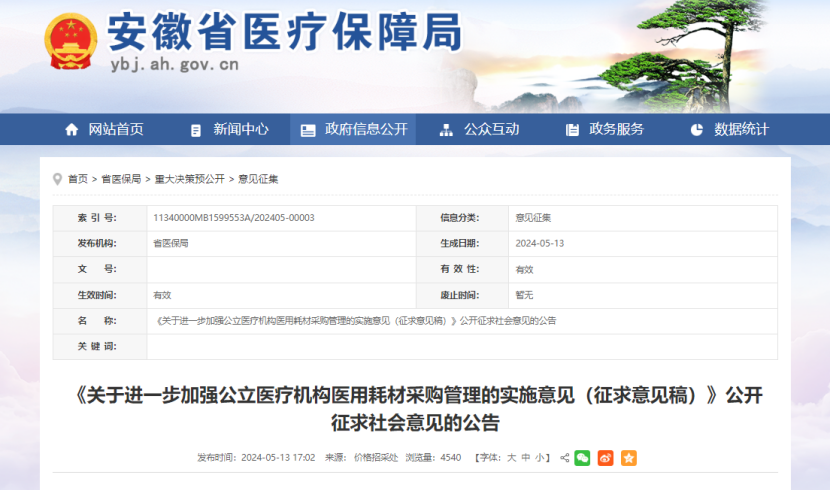
Task: Set font size to medium (中)
Action: 526,458
